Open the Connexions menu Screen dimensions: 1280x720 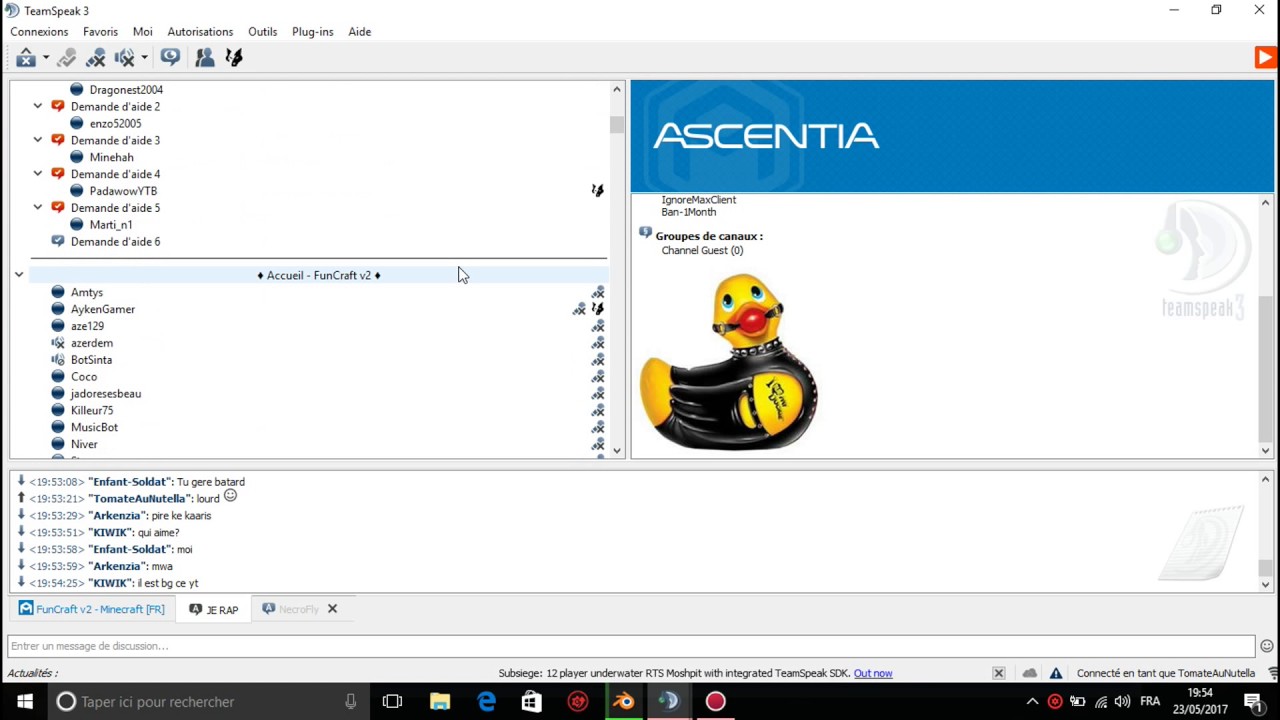(39, 32)
